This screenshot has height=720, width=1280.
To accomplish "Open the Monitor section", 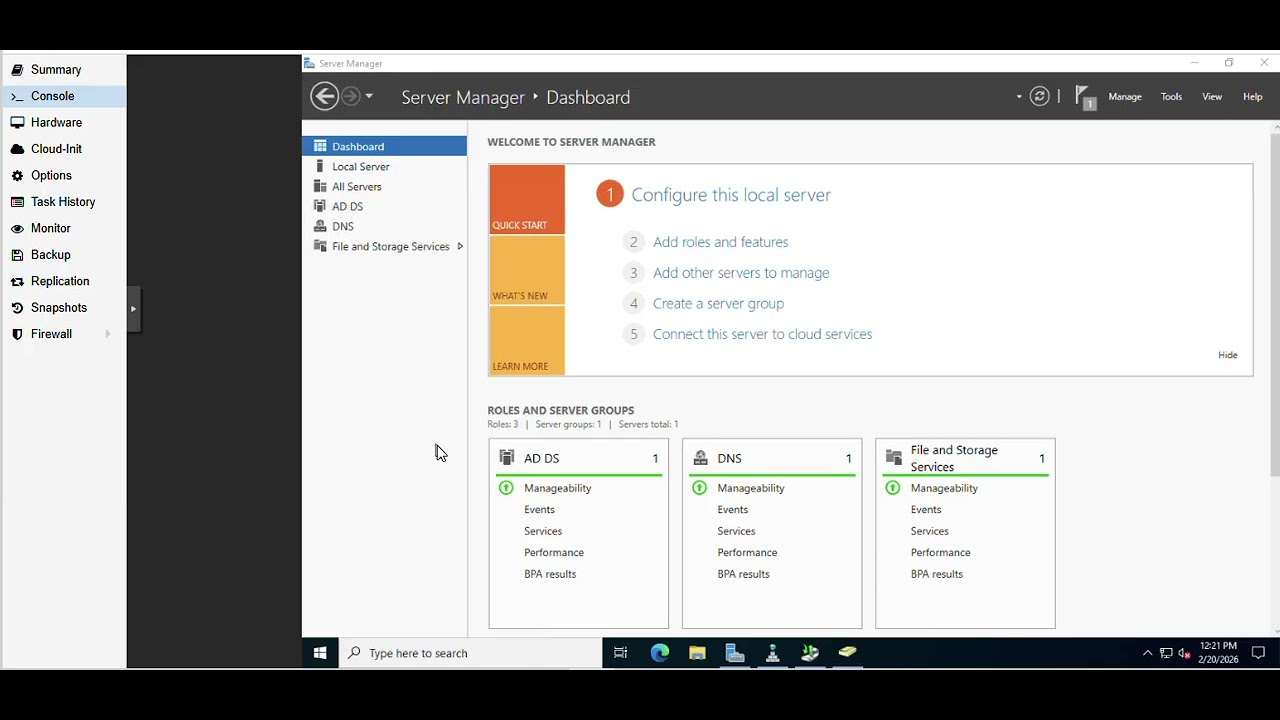I will coord(64,229).
